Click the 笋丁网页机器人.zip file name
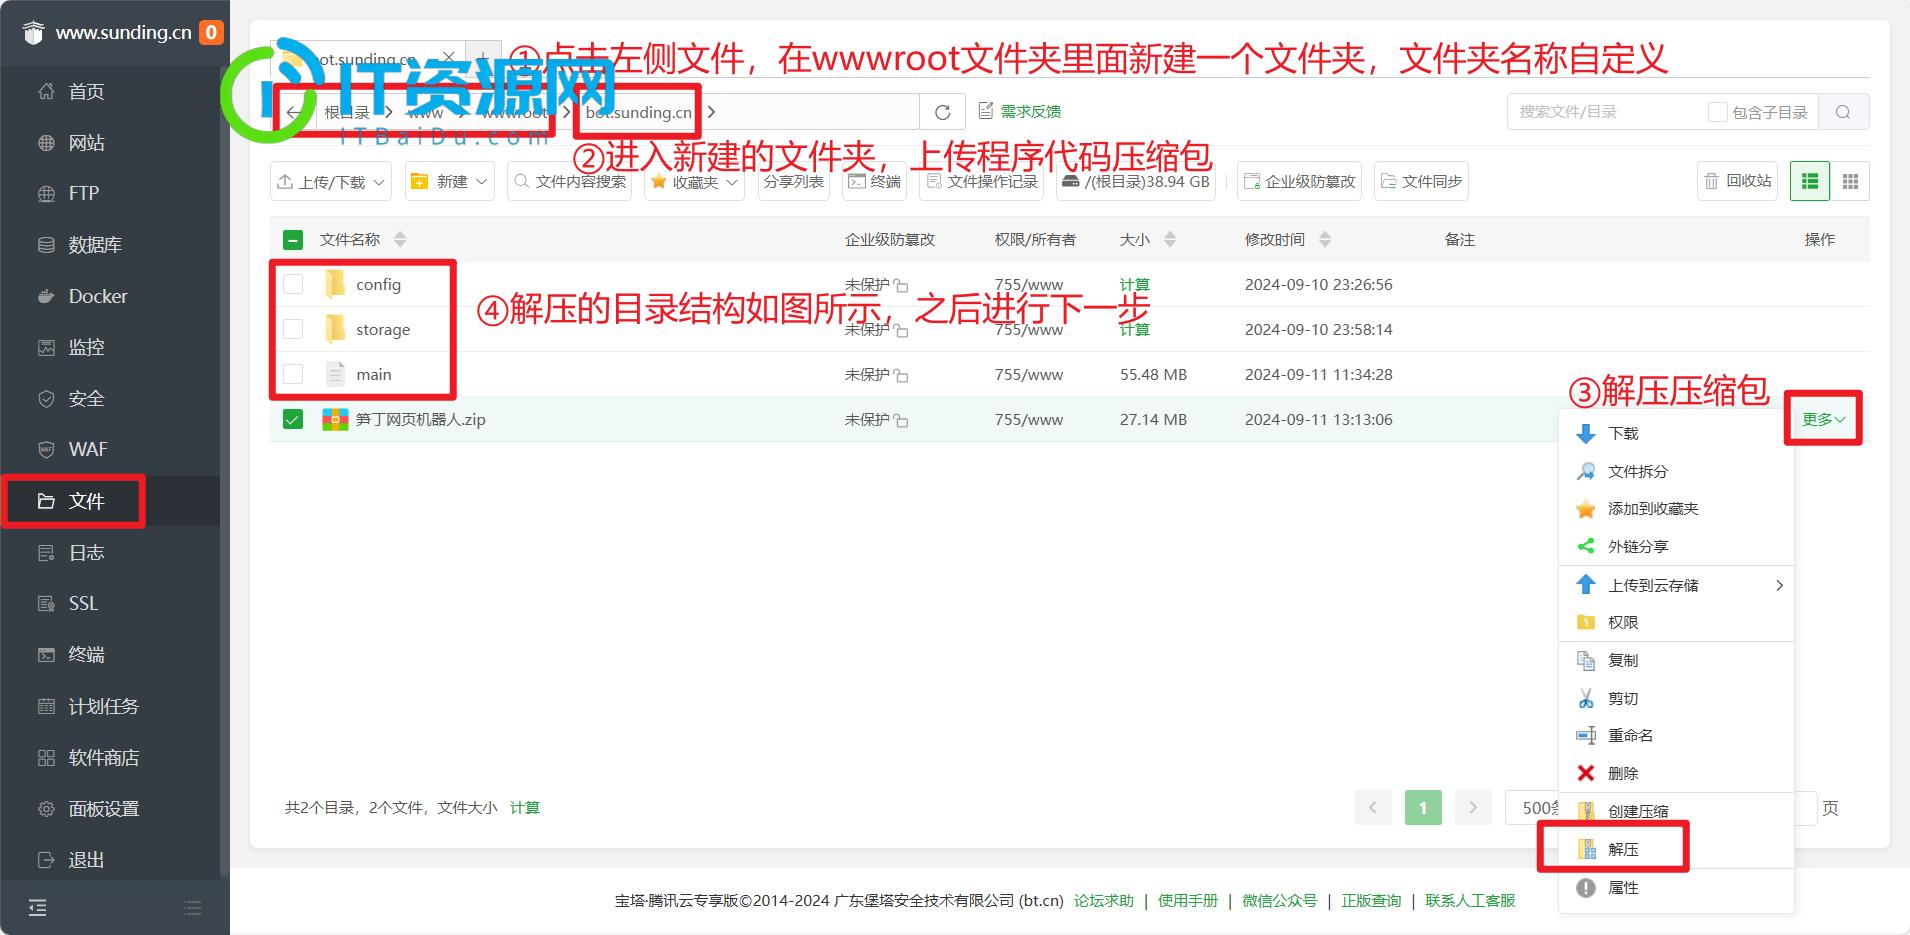Screen dimensions: 1910x935 pyautogui.click(x=420, y=419)
